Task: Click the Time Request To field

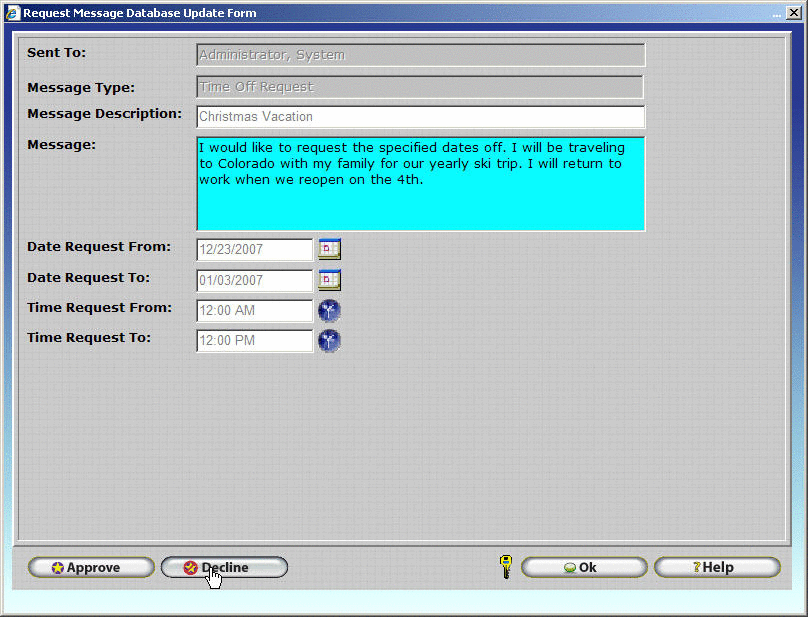Action: [x=255, y=341]
